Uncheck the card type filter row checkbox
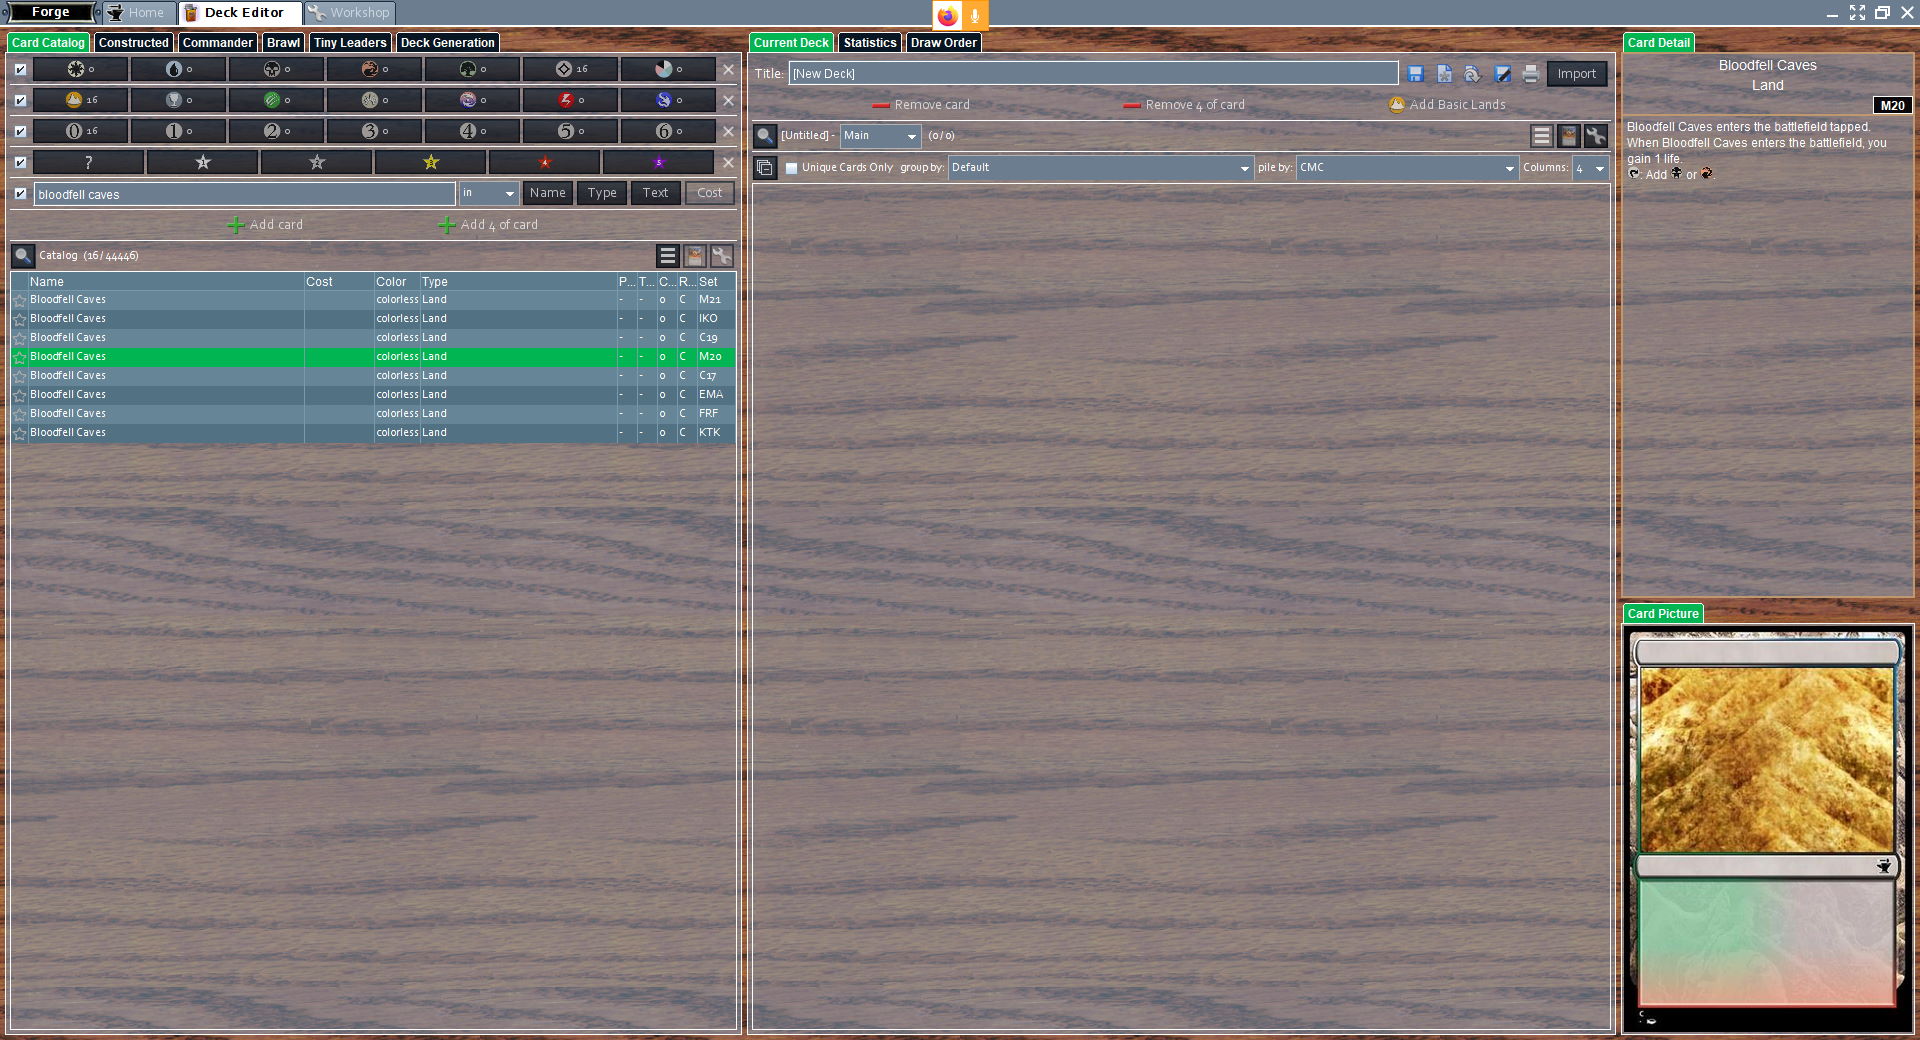 20,100
